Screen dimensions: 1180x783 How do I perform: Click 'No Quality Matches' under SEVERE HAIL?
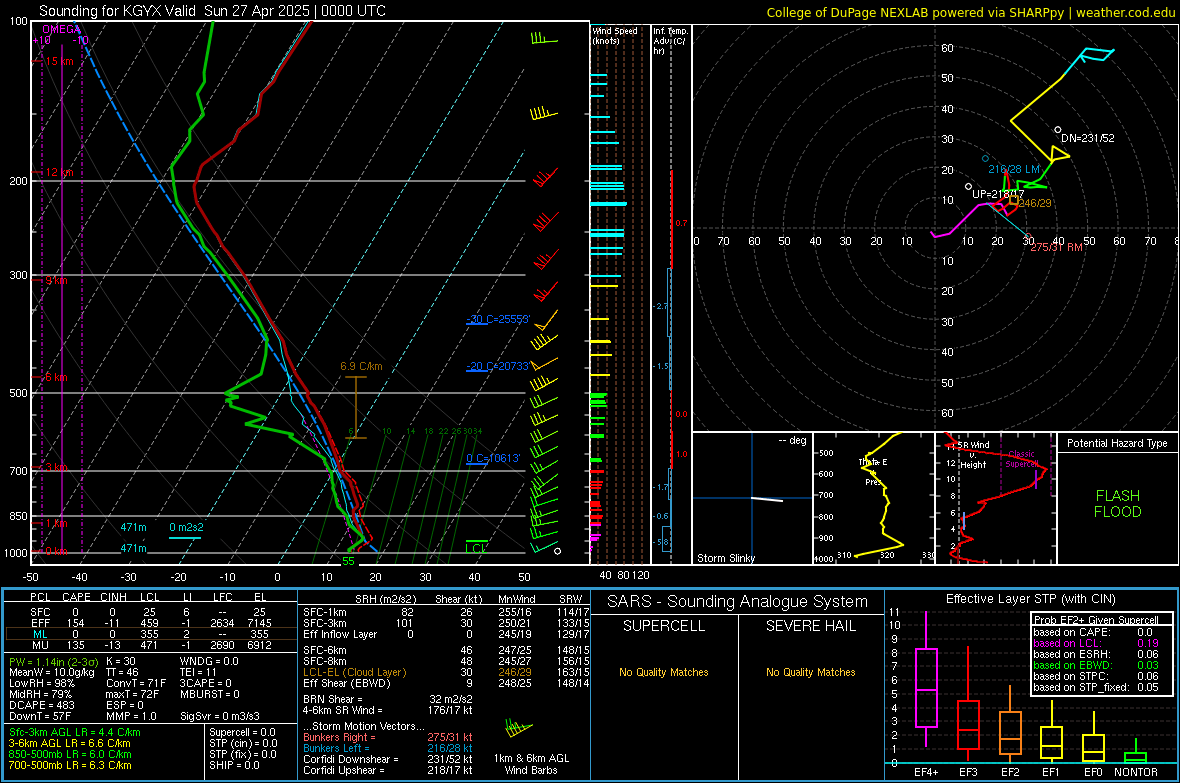coord(810,672)
